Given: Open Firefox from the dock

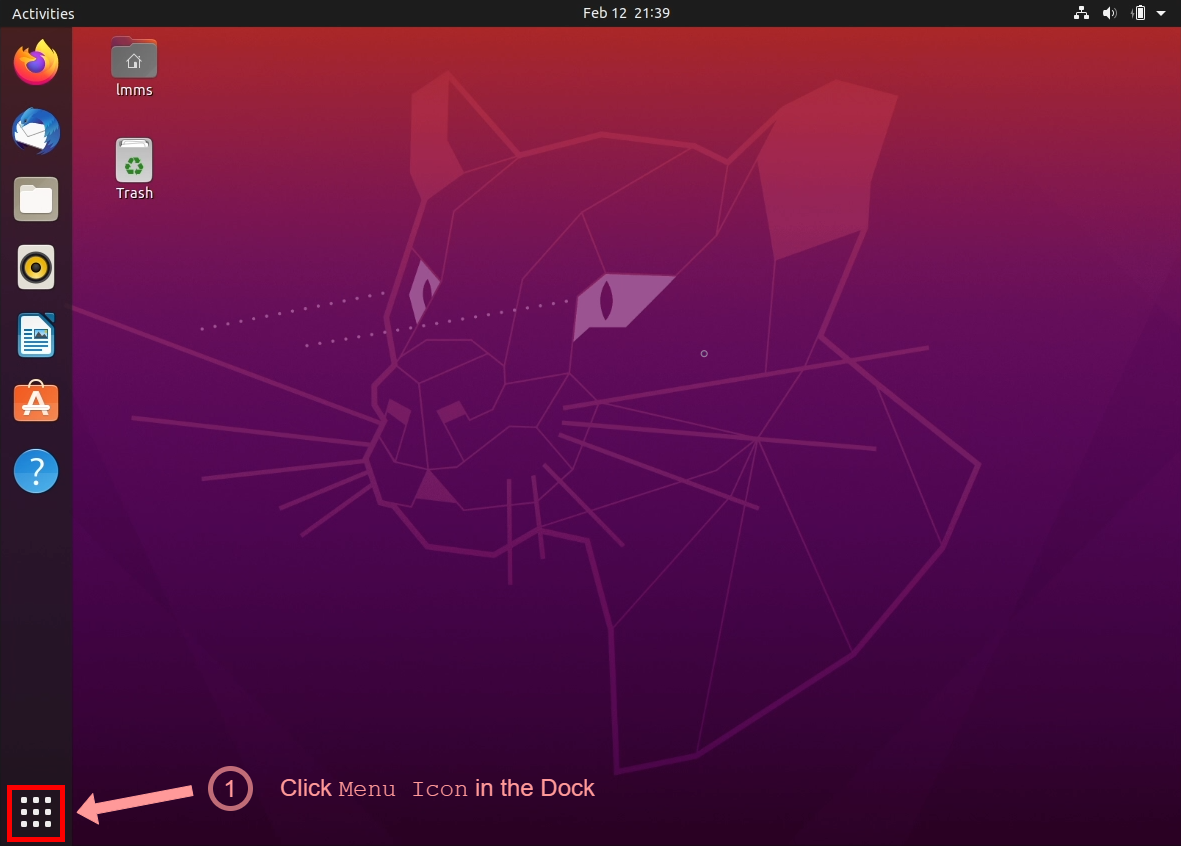Looking at the screenshot, I should 36,62.
